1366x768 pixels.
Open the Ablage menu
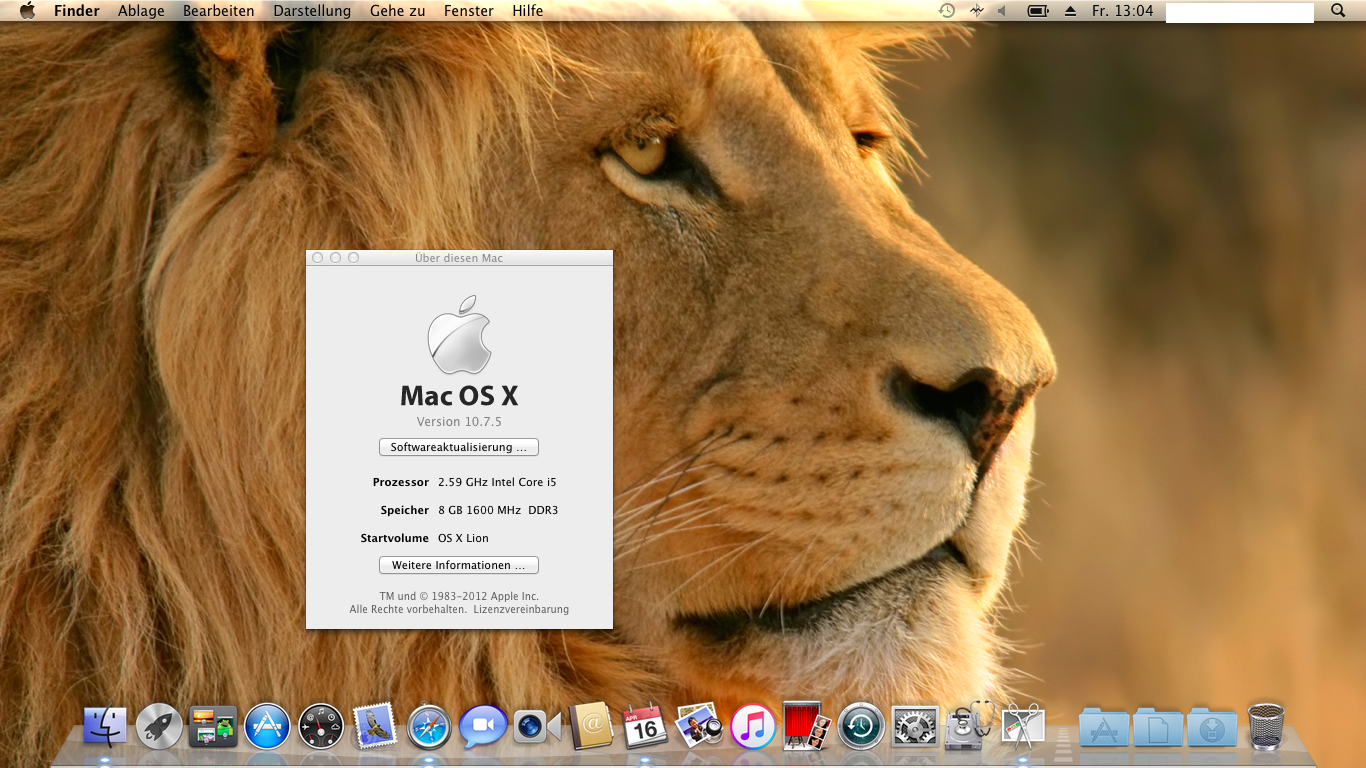141,11
